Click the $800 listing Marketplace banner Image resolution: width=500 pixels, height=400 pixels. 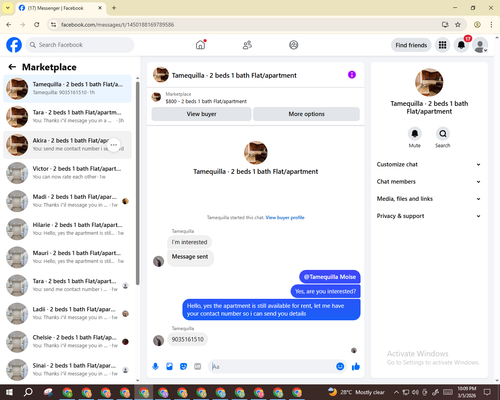pos(255,98)
